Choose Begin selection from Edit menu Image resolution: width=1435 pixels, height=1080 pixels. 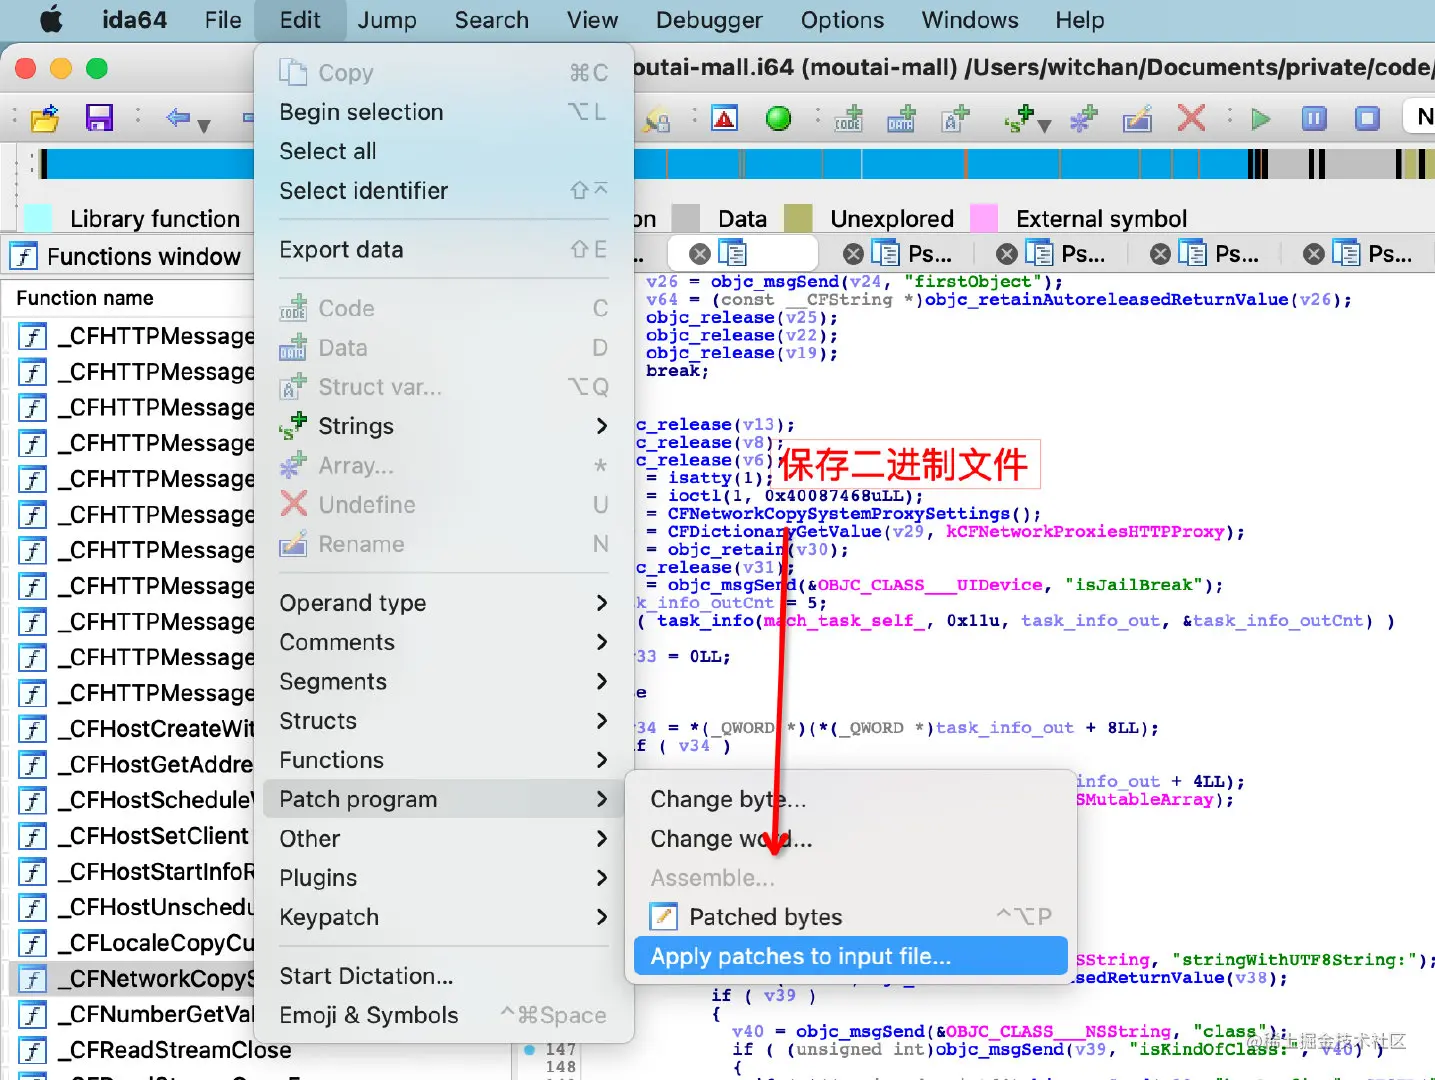pyautogui.click(x=444, y=112)
